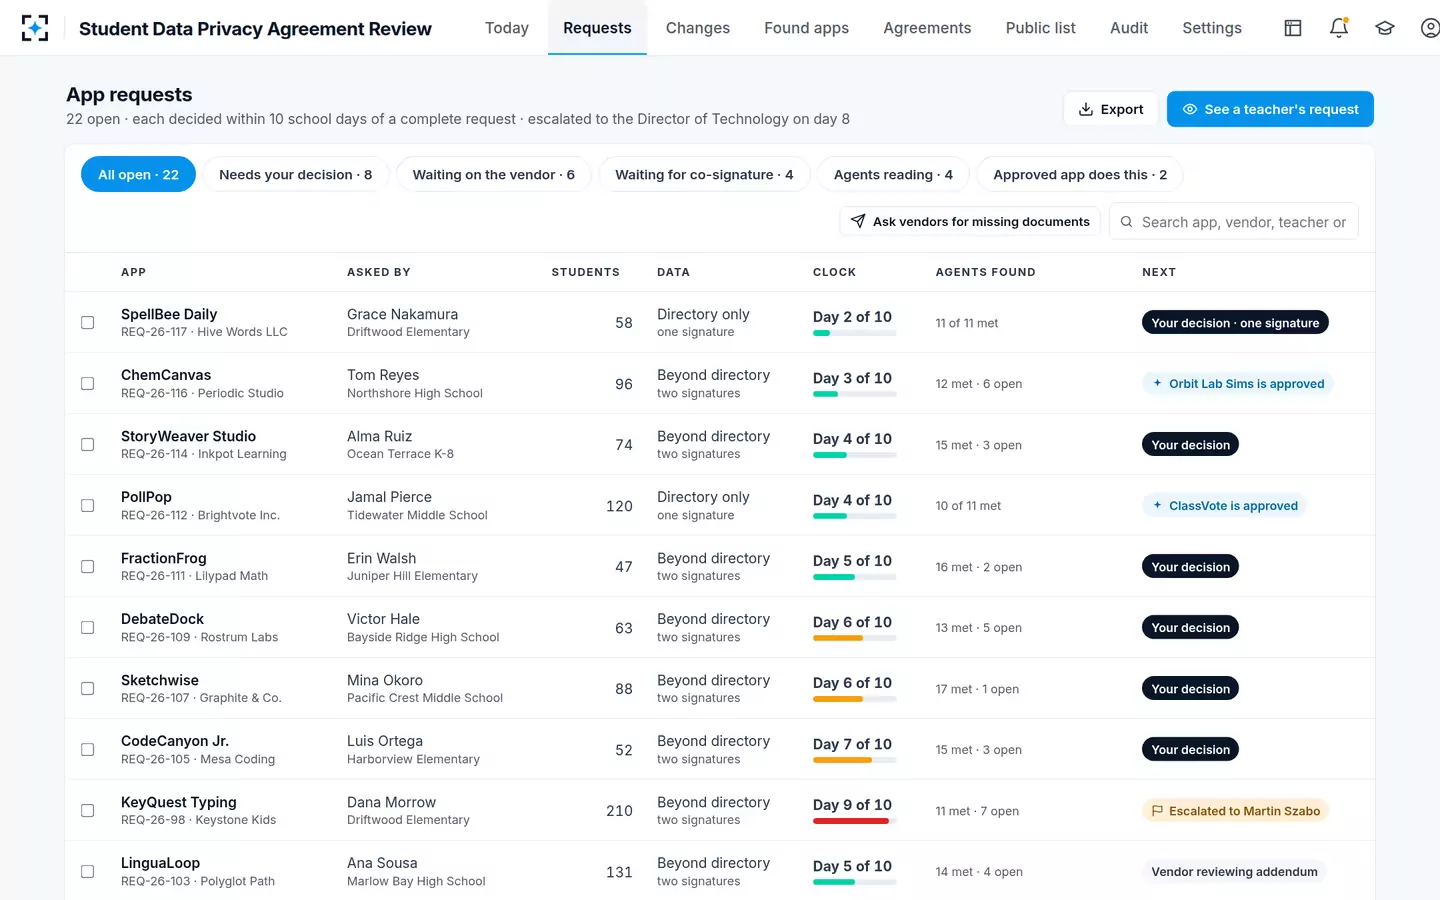Open the table layout icon in header

tap(1293, 28)
